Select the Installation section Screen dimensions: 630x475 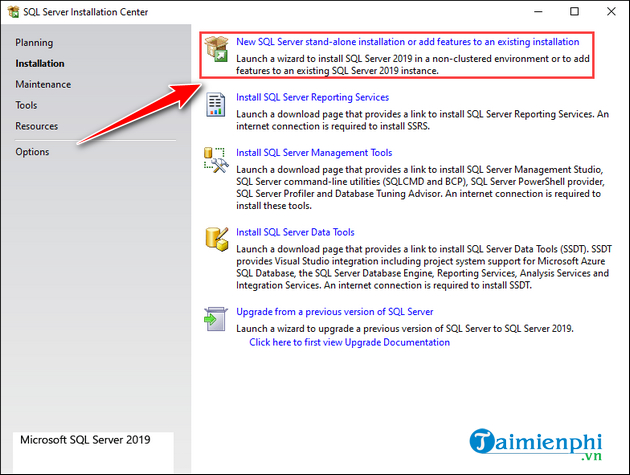(x=40, y=63)
